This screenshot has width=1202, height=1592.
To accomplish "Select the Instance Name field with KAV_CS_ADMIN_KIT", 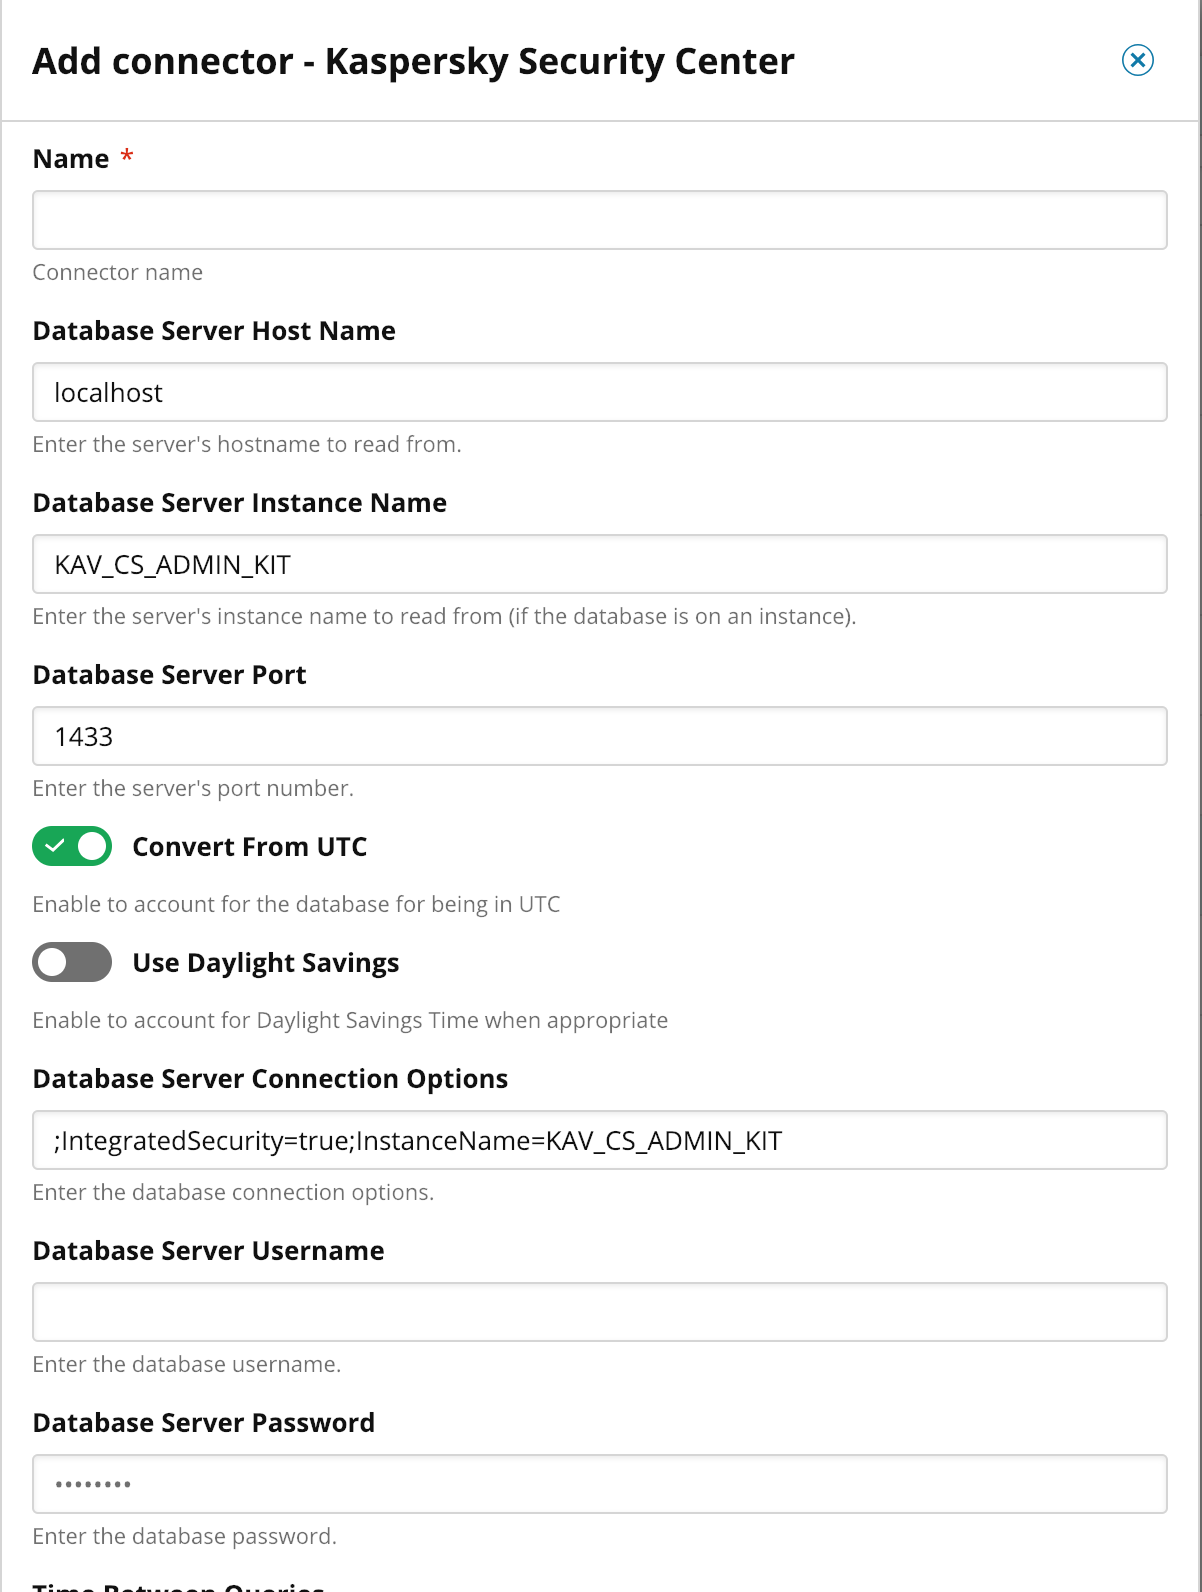I will [600, 564].
